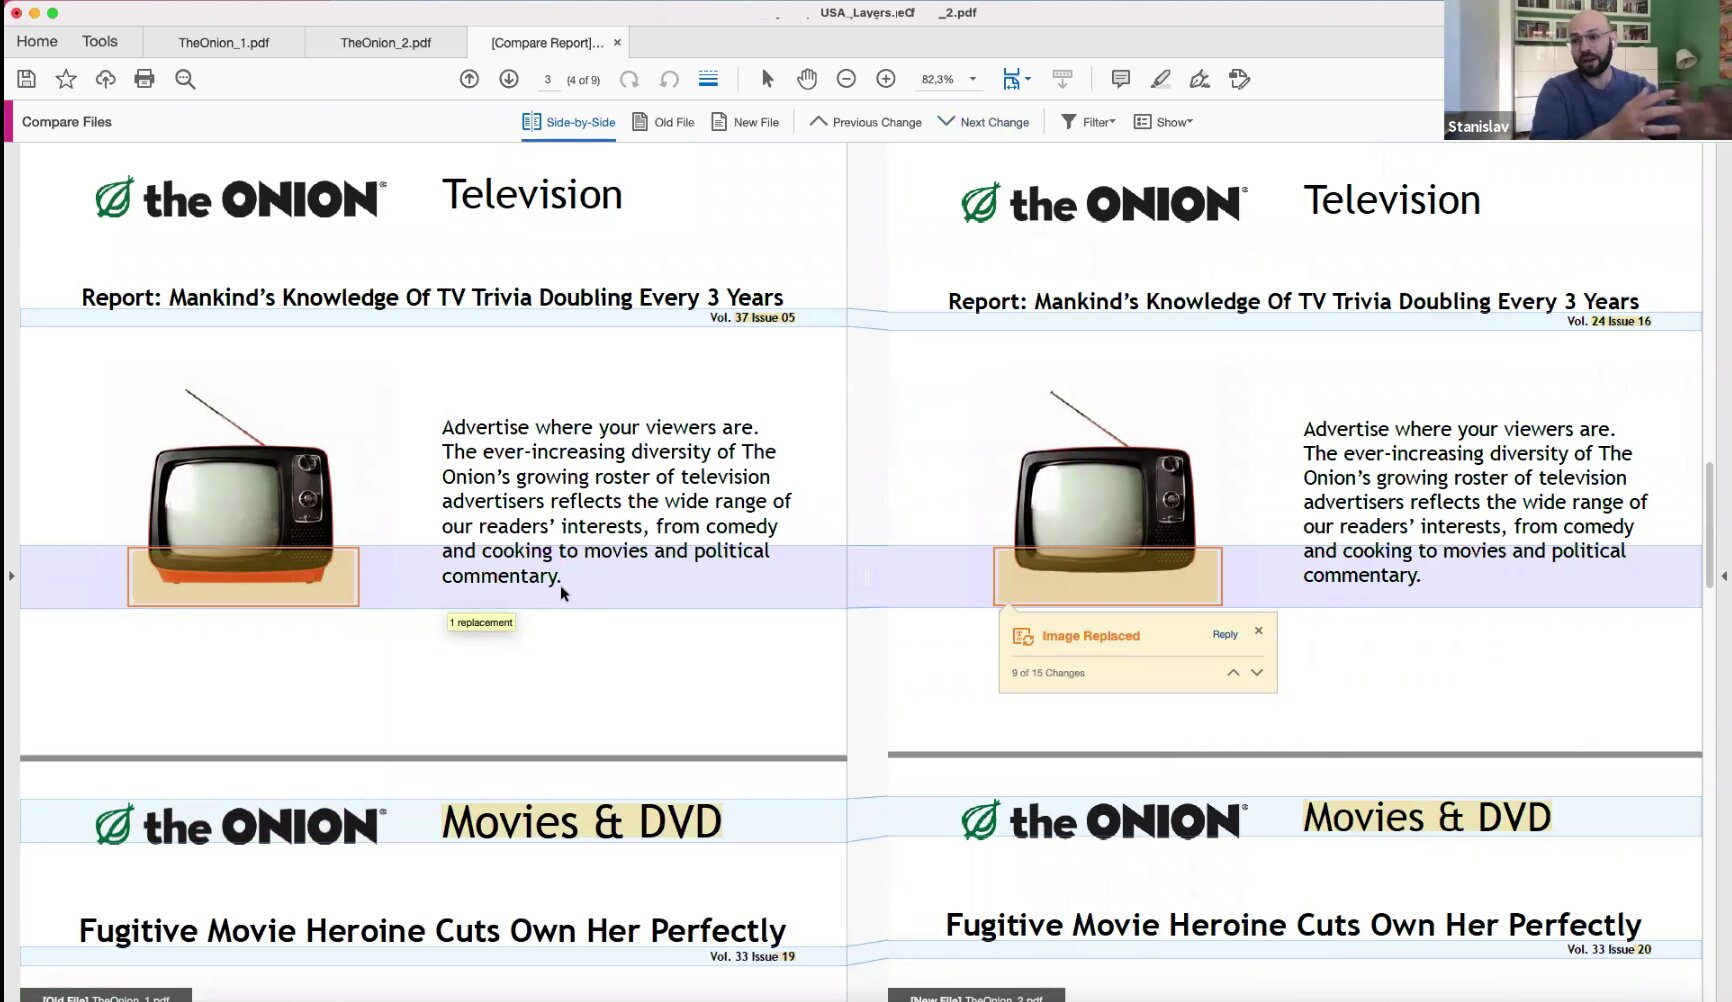Click the down chevron in changes popup
The image size is (1732, 1002).
coord(1257,673)
